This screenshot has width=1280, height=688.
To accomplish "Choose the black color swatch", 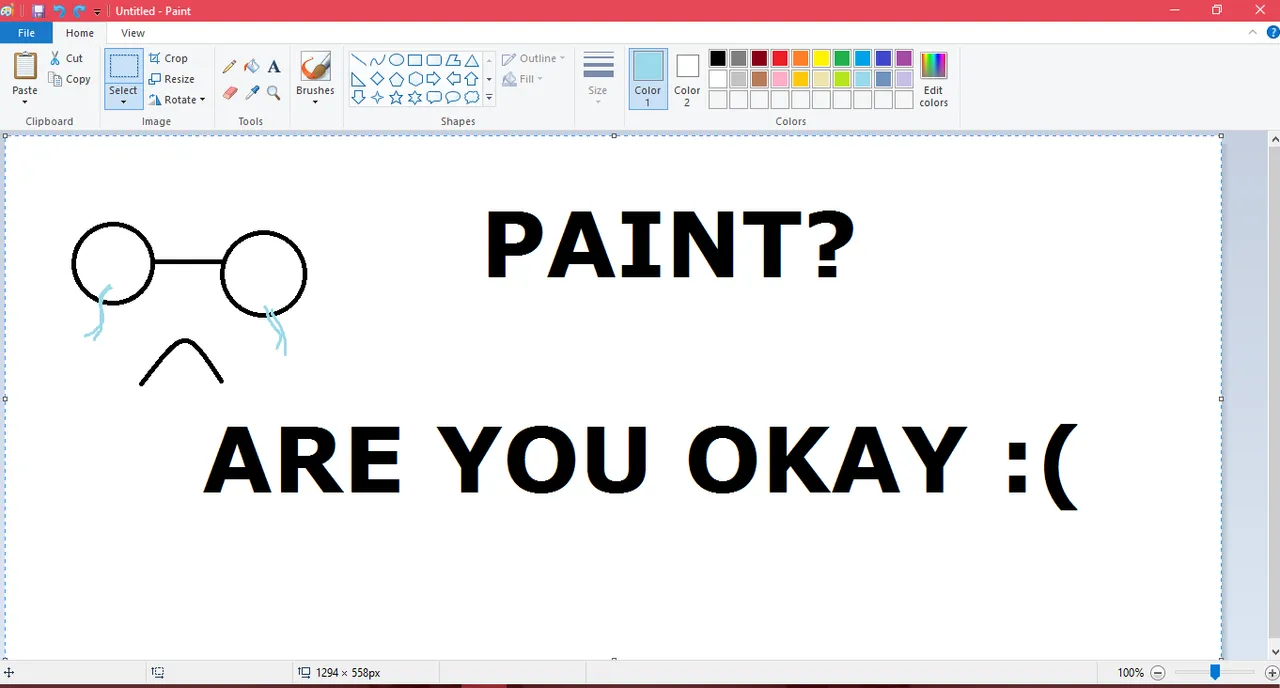I will coord(718,58).
